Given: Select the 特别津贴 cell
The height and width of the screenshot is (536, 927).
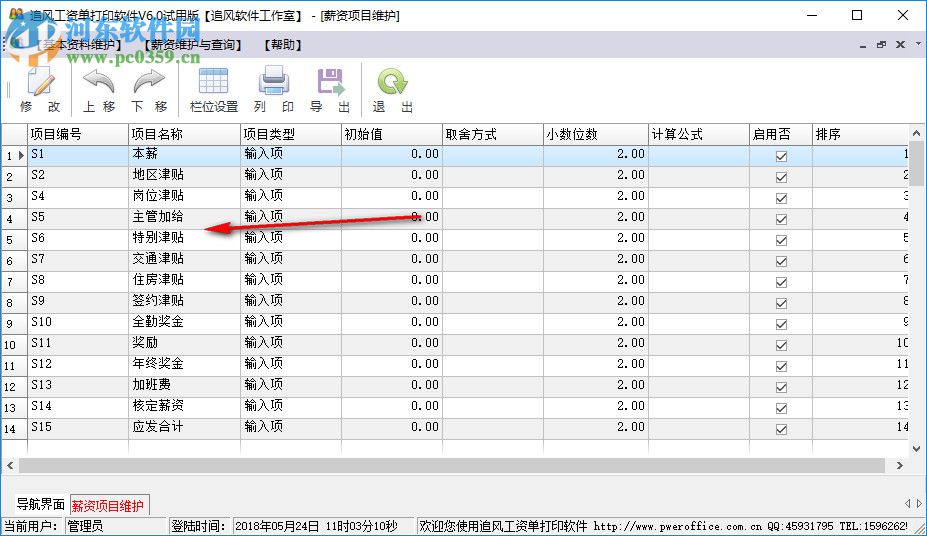Looking at the screenshot, I should click(x=184, y=238).
